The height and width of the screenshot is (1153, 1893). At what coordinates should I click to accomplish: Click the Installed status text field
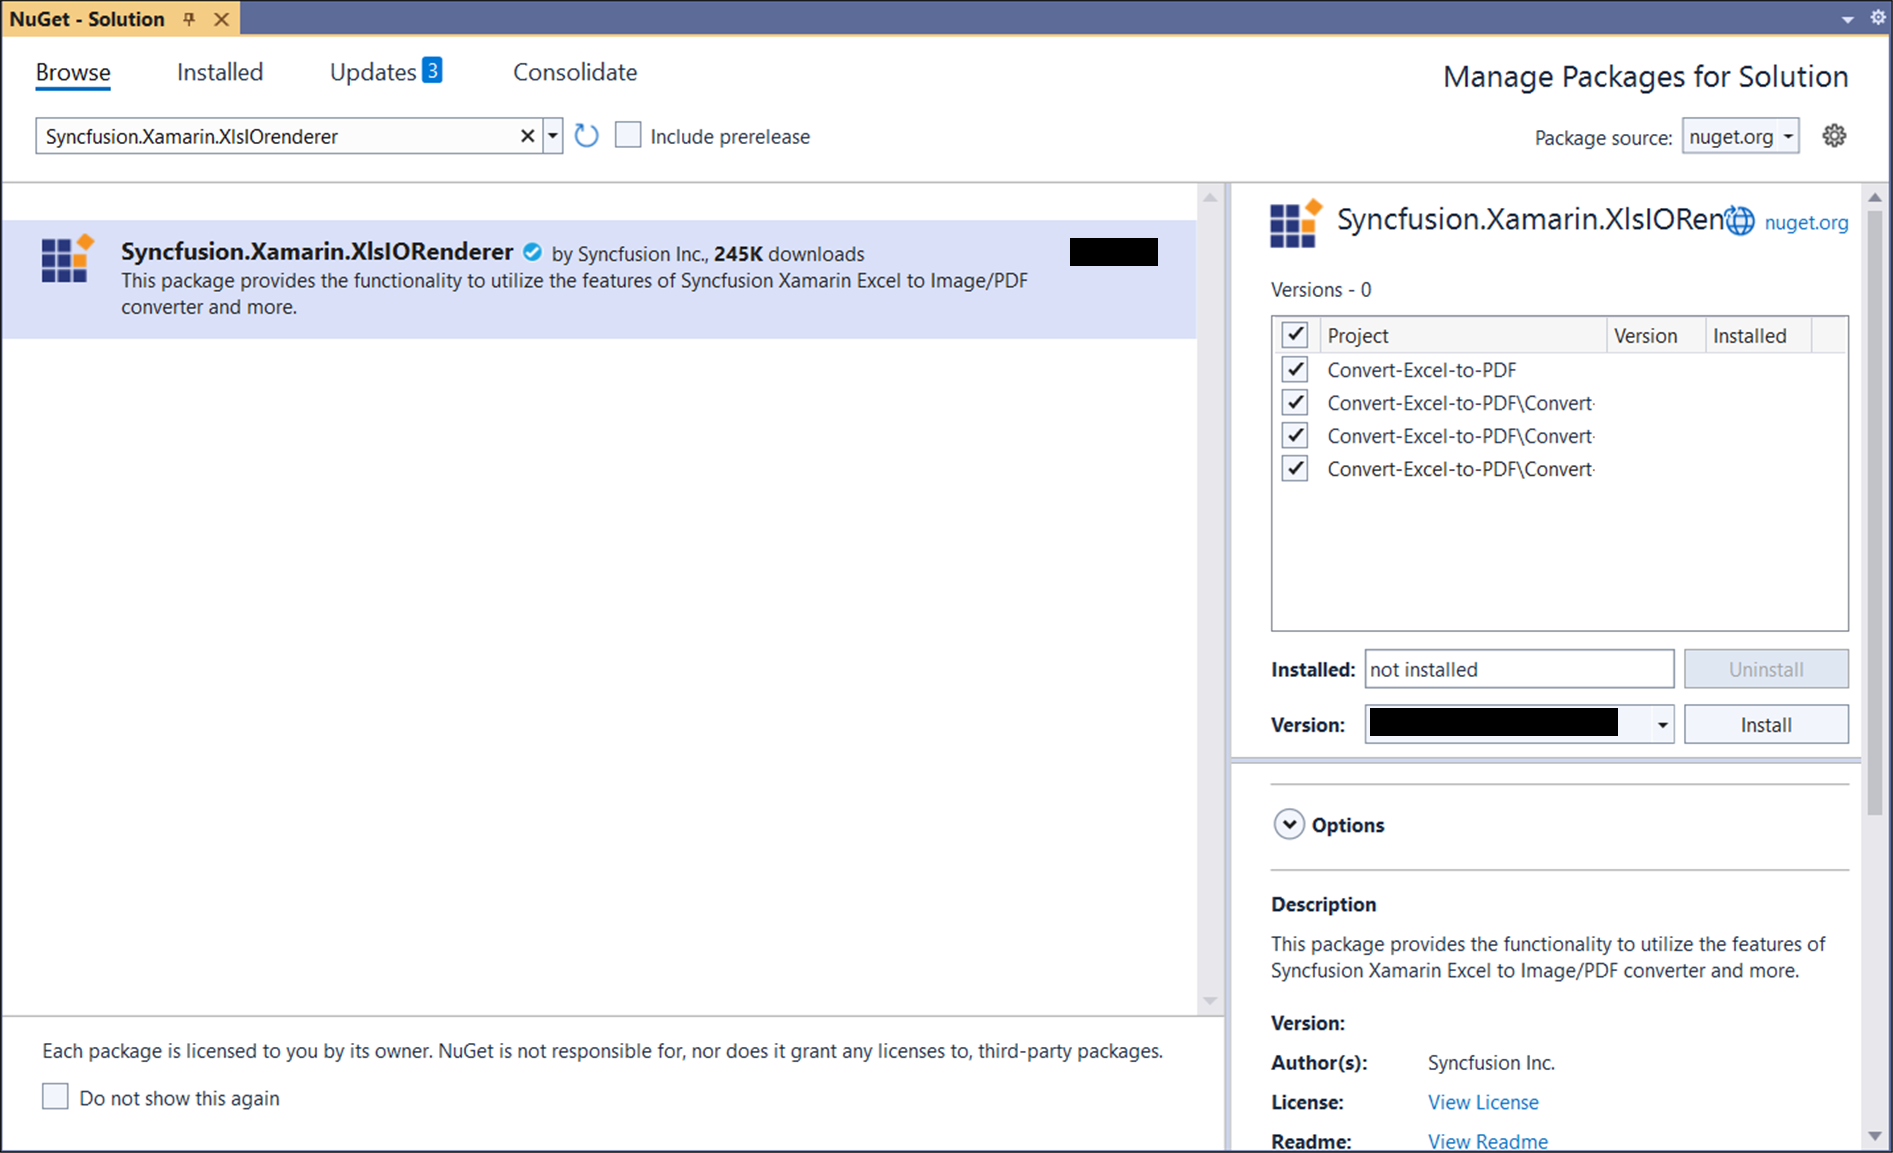(x=1519, y=669)
